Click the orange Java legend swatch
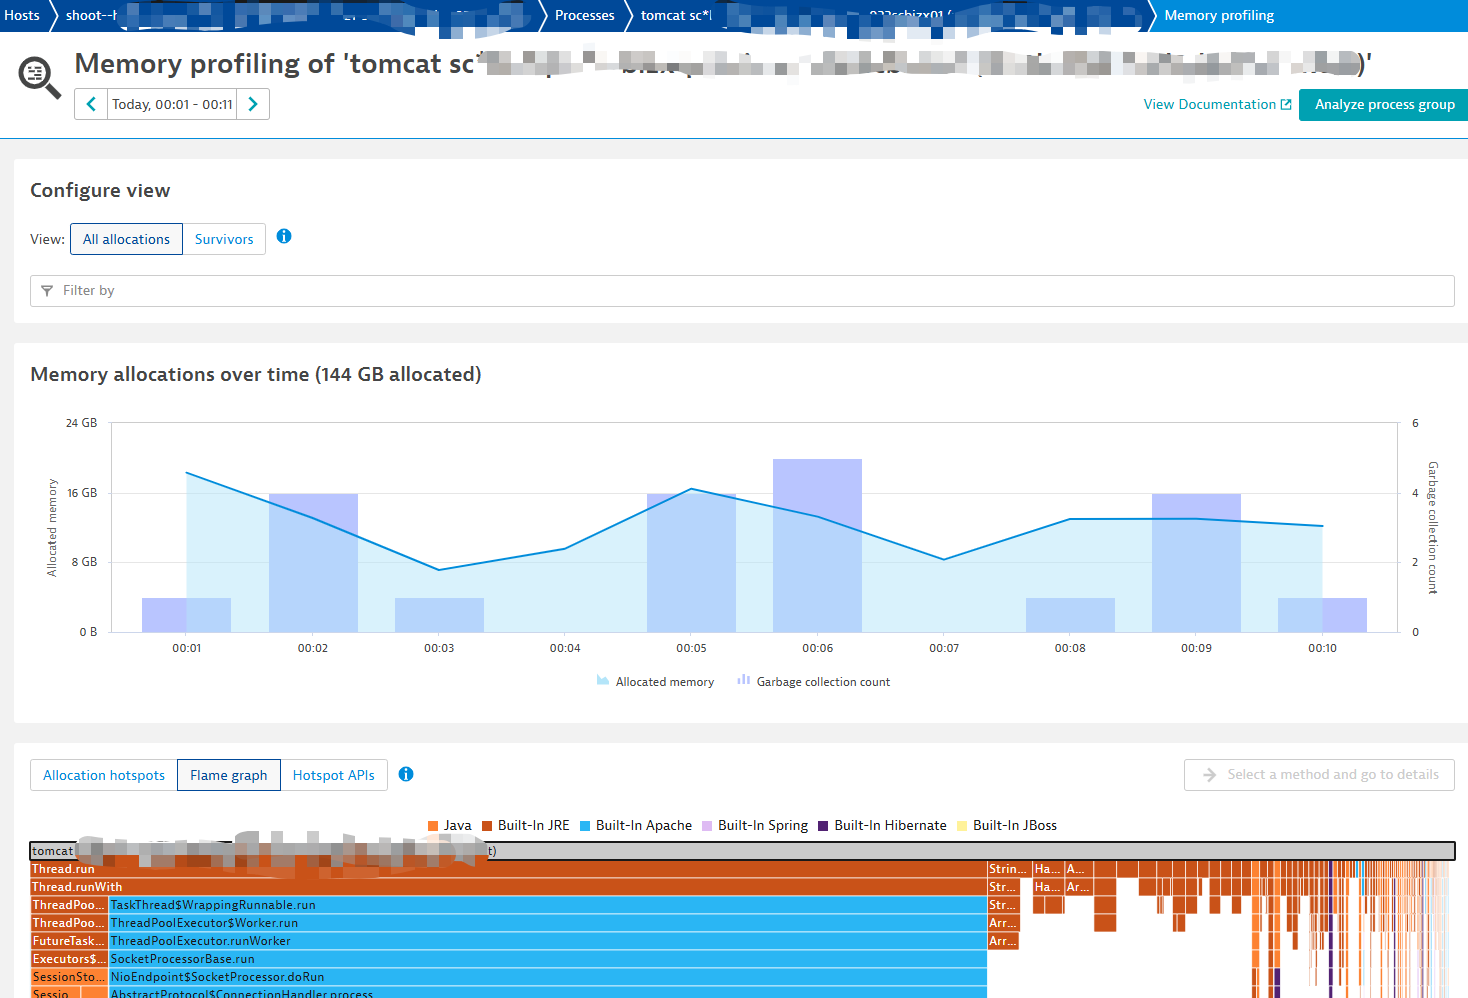This screenshot has height=998, width=1468. click(x=433, y=825)
